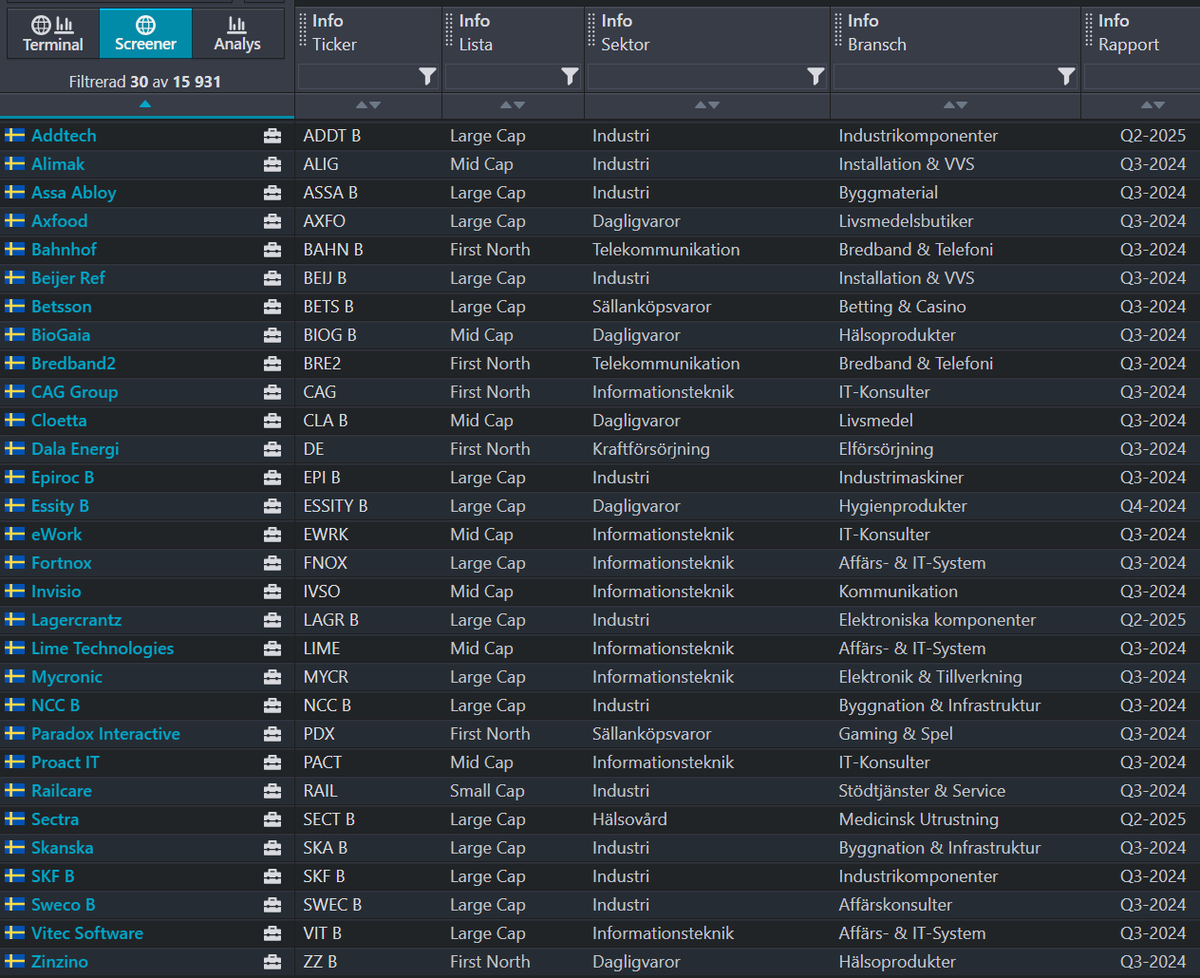Image resolution: width=1200 pixels, height=978 pixels.
Task: Click the briefcase icon for Zinzino
Action: tap(272, 962)
